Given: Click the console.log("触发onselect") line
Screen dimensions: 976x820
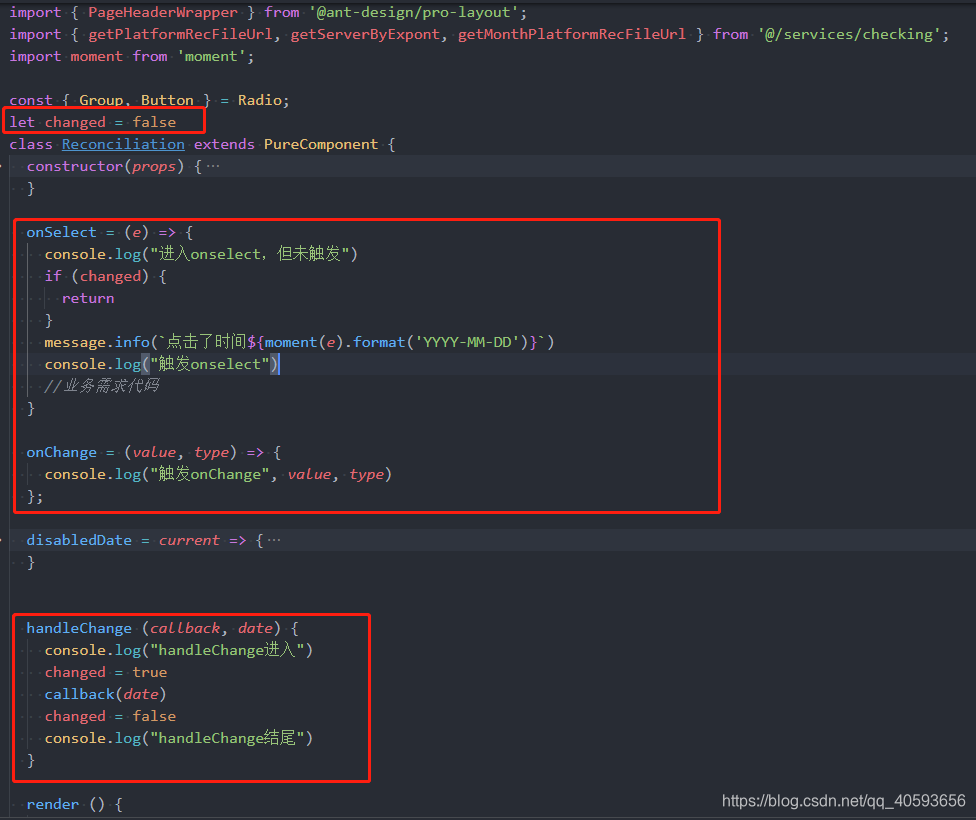Looking at the screenshot, I should pos(162,364).
